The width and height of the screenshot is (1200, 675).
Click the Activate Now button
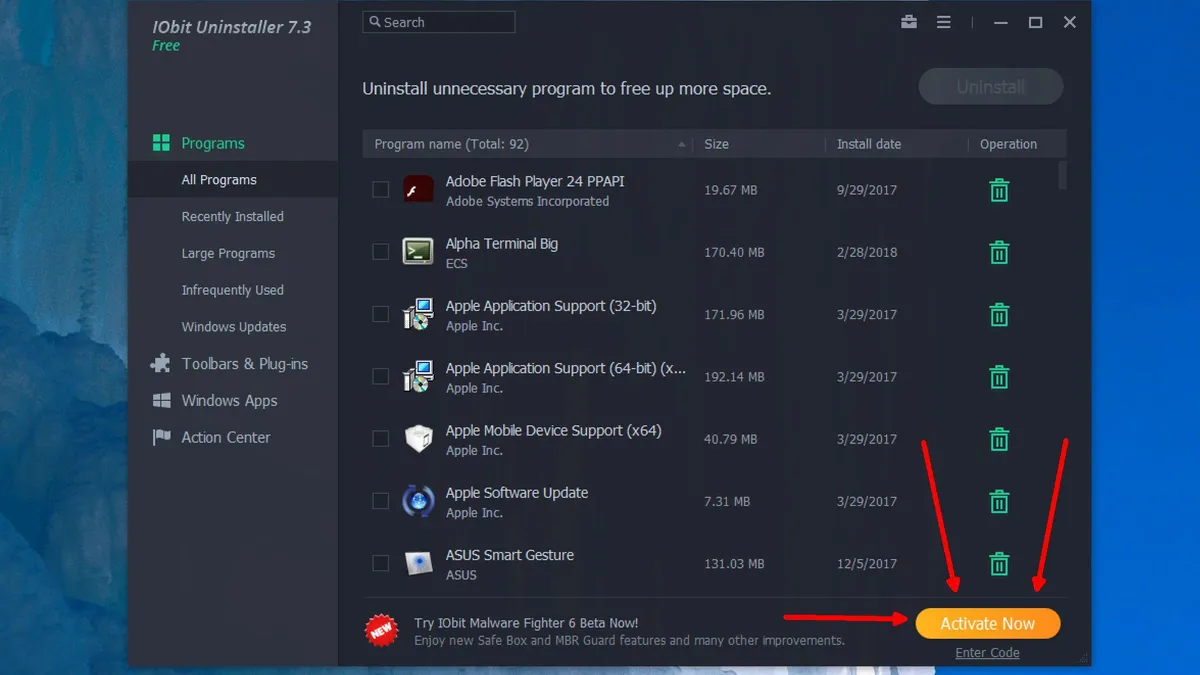(x=987, y=623)
